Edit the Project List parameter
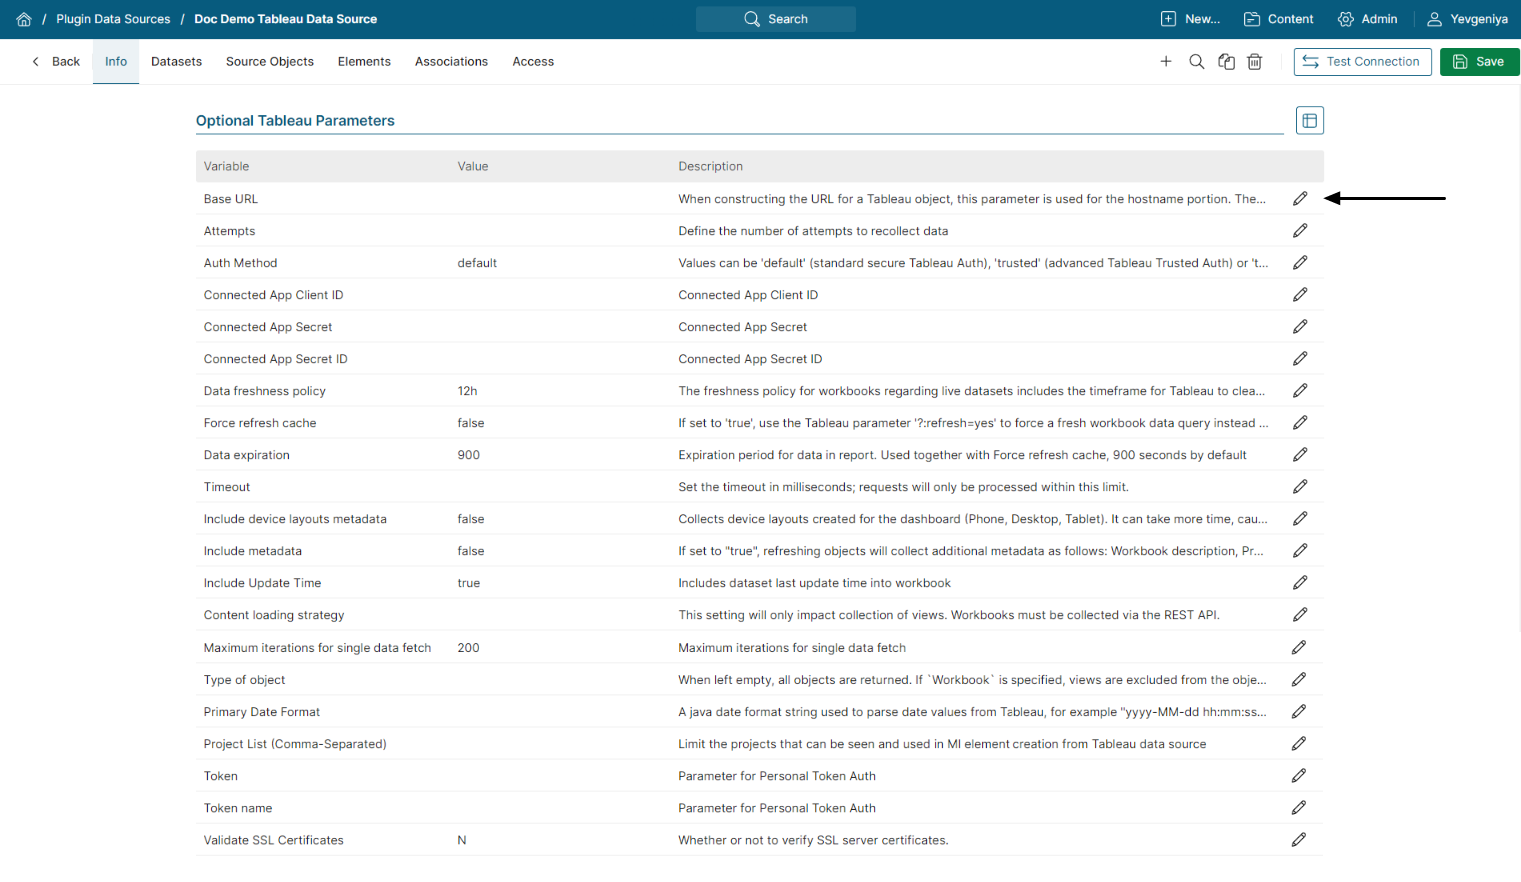This screenshot has height=882, width=1521. (1299, 744)
